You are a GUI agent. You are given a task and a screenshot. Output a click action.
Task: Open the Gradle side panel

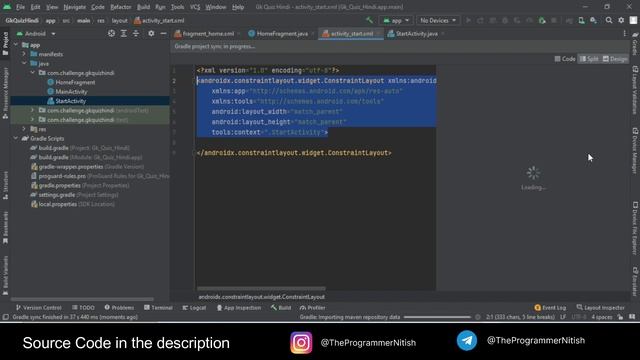pos(635,44)
